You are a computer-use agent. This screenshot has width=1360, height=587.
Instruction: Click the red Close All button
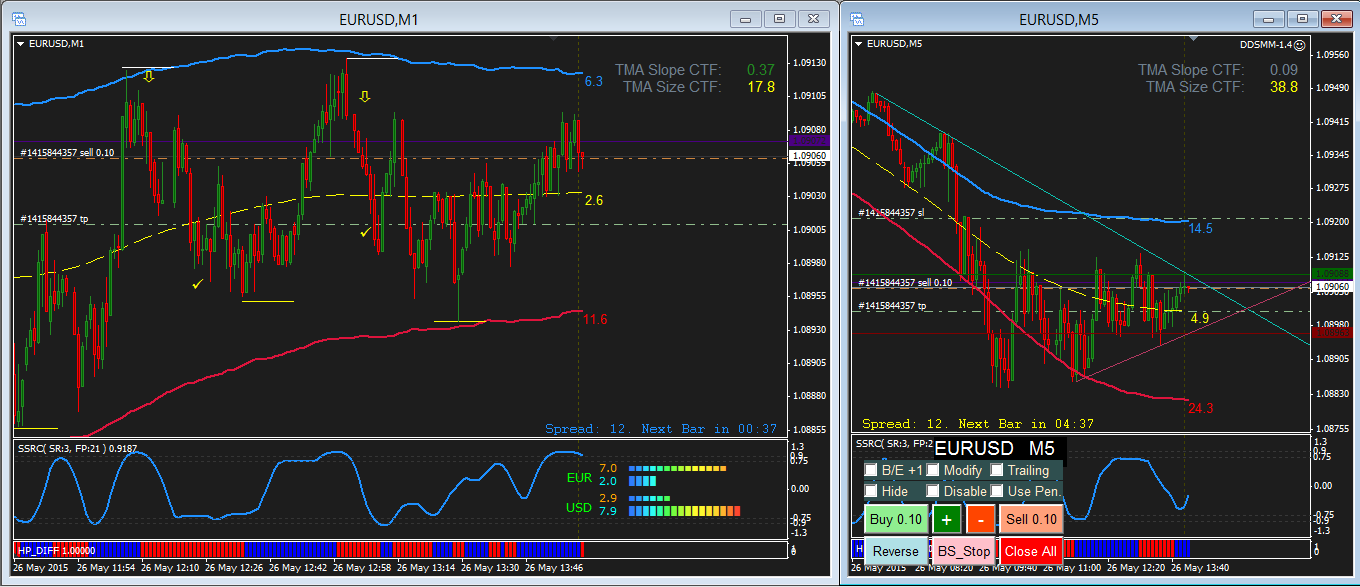pyautogui.click(x=1031, y=551)
